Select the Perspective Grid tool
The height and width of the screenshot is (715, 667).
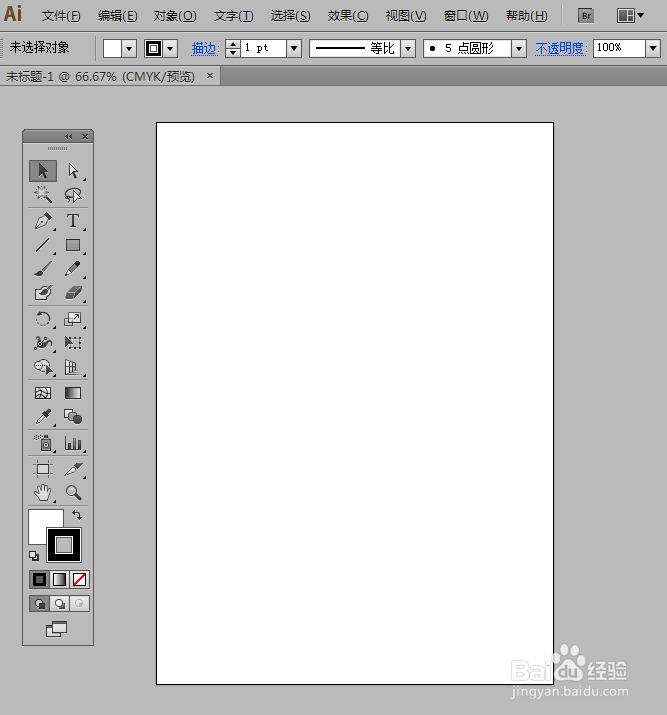click(73, 367)
